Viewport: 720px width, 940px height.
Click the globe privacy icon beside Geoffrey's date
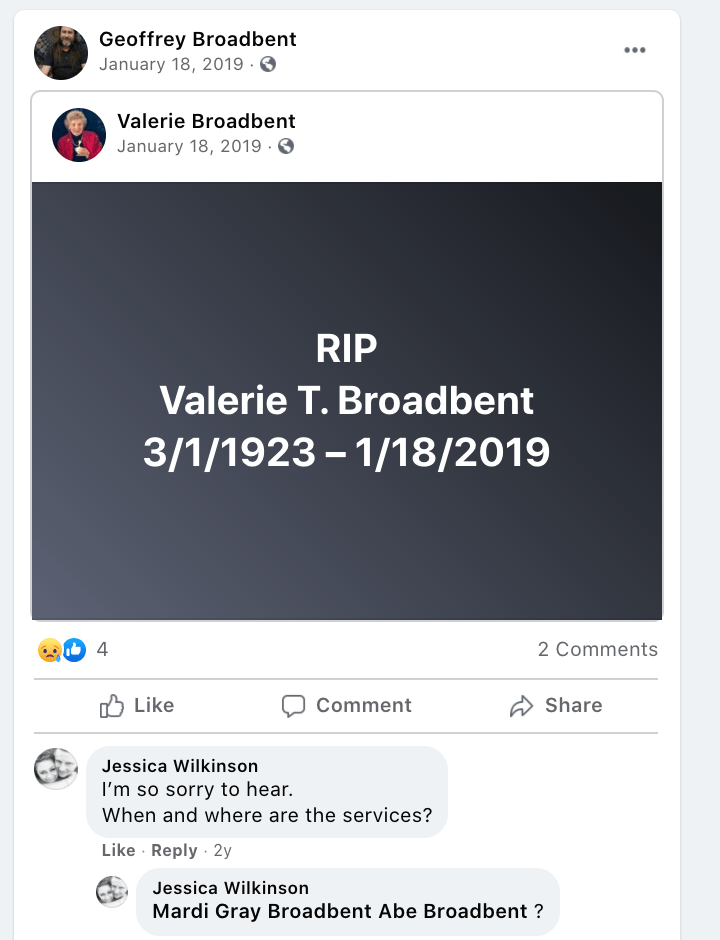pyautogui.click(x=268, y=64)
